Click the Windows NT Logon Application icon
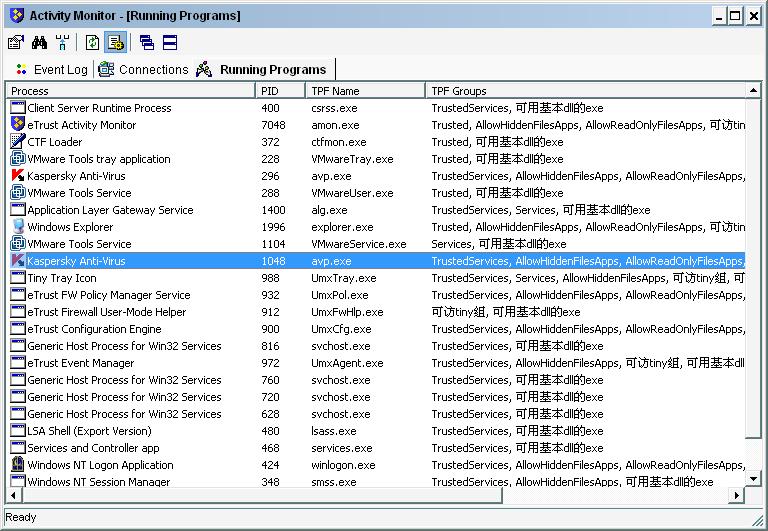Image resolution: width=768 pixels, height=531 pixels. (18, 464)
